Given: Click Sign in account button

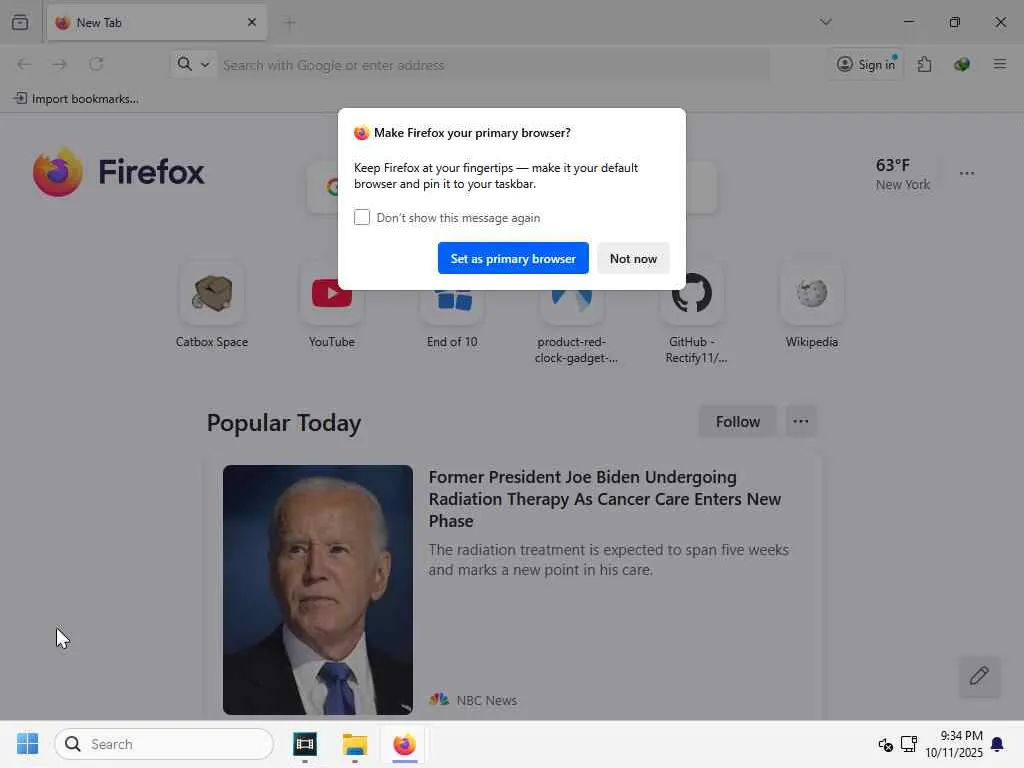Looking at the screenshot, I should [x=867, y=64].
